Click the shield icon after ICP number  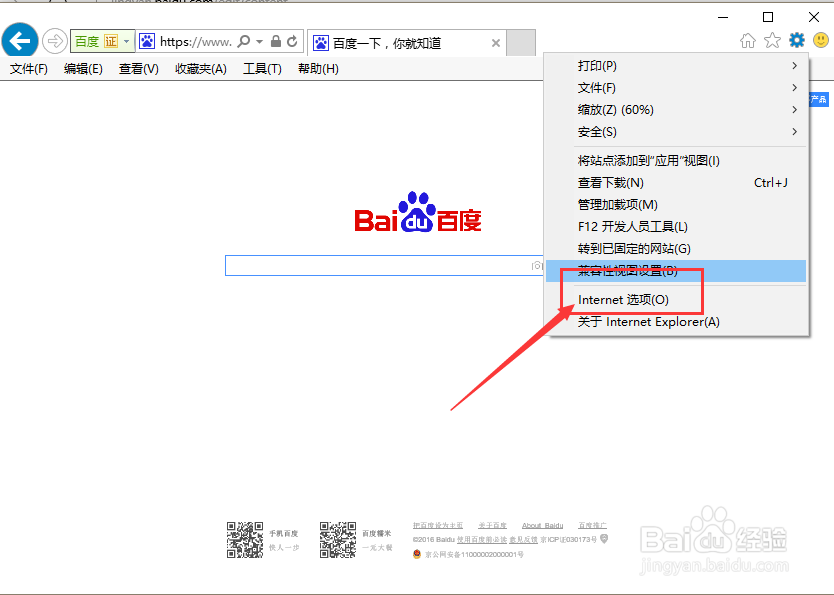tap(604, 539)
